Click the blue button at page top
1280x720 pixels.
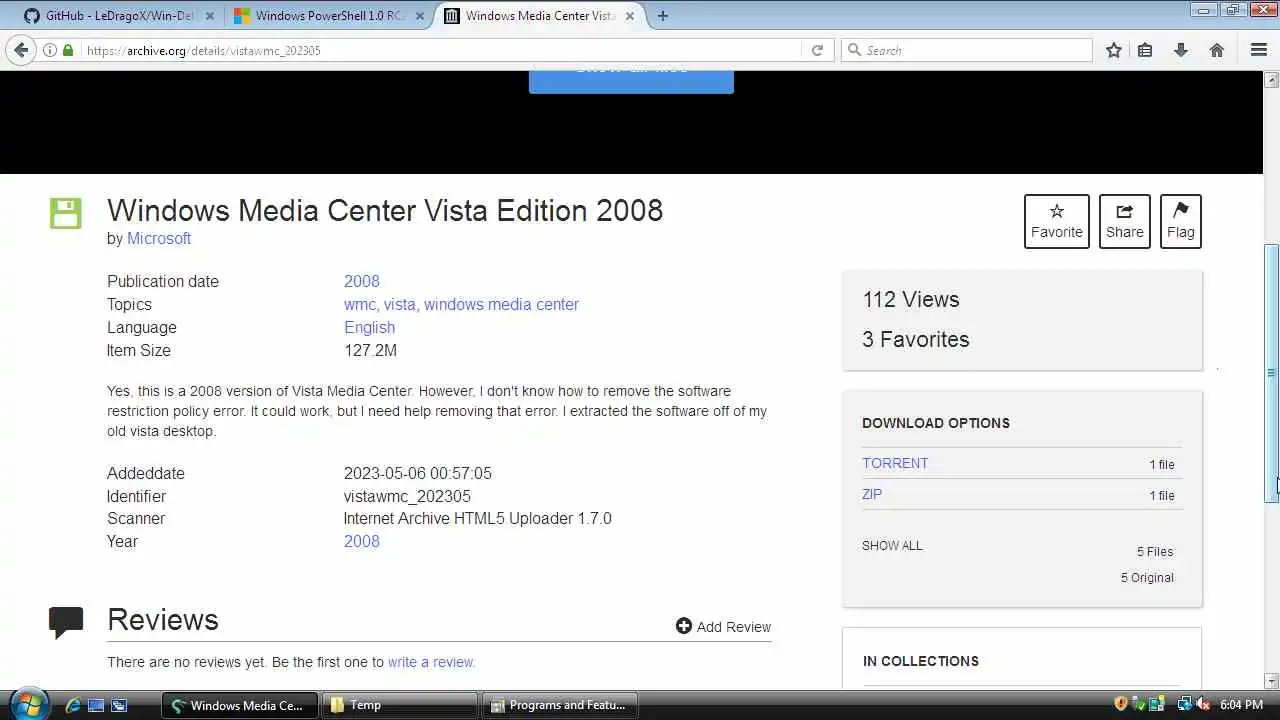pos(631,80)
